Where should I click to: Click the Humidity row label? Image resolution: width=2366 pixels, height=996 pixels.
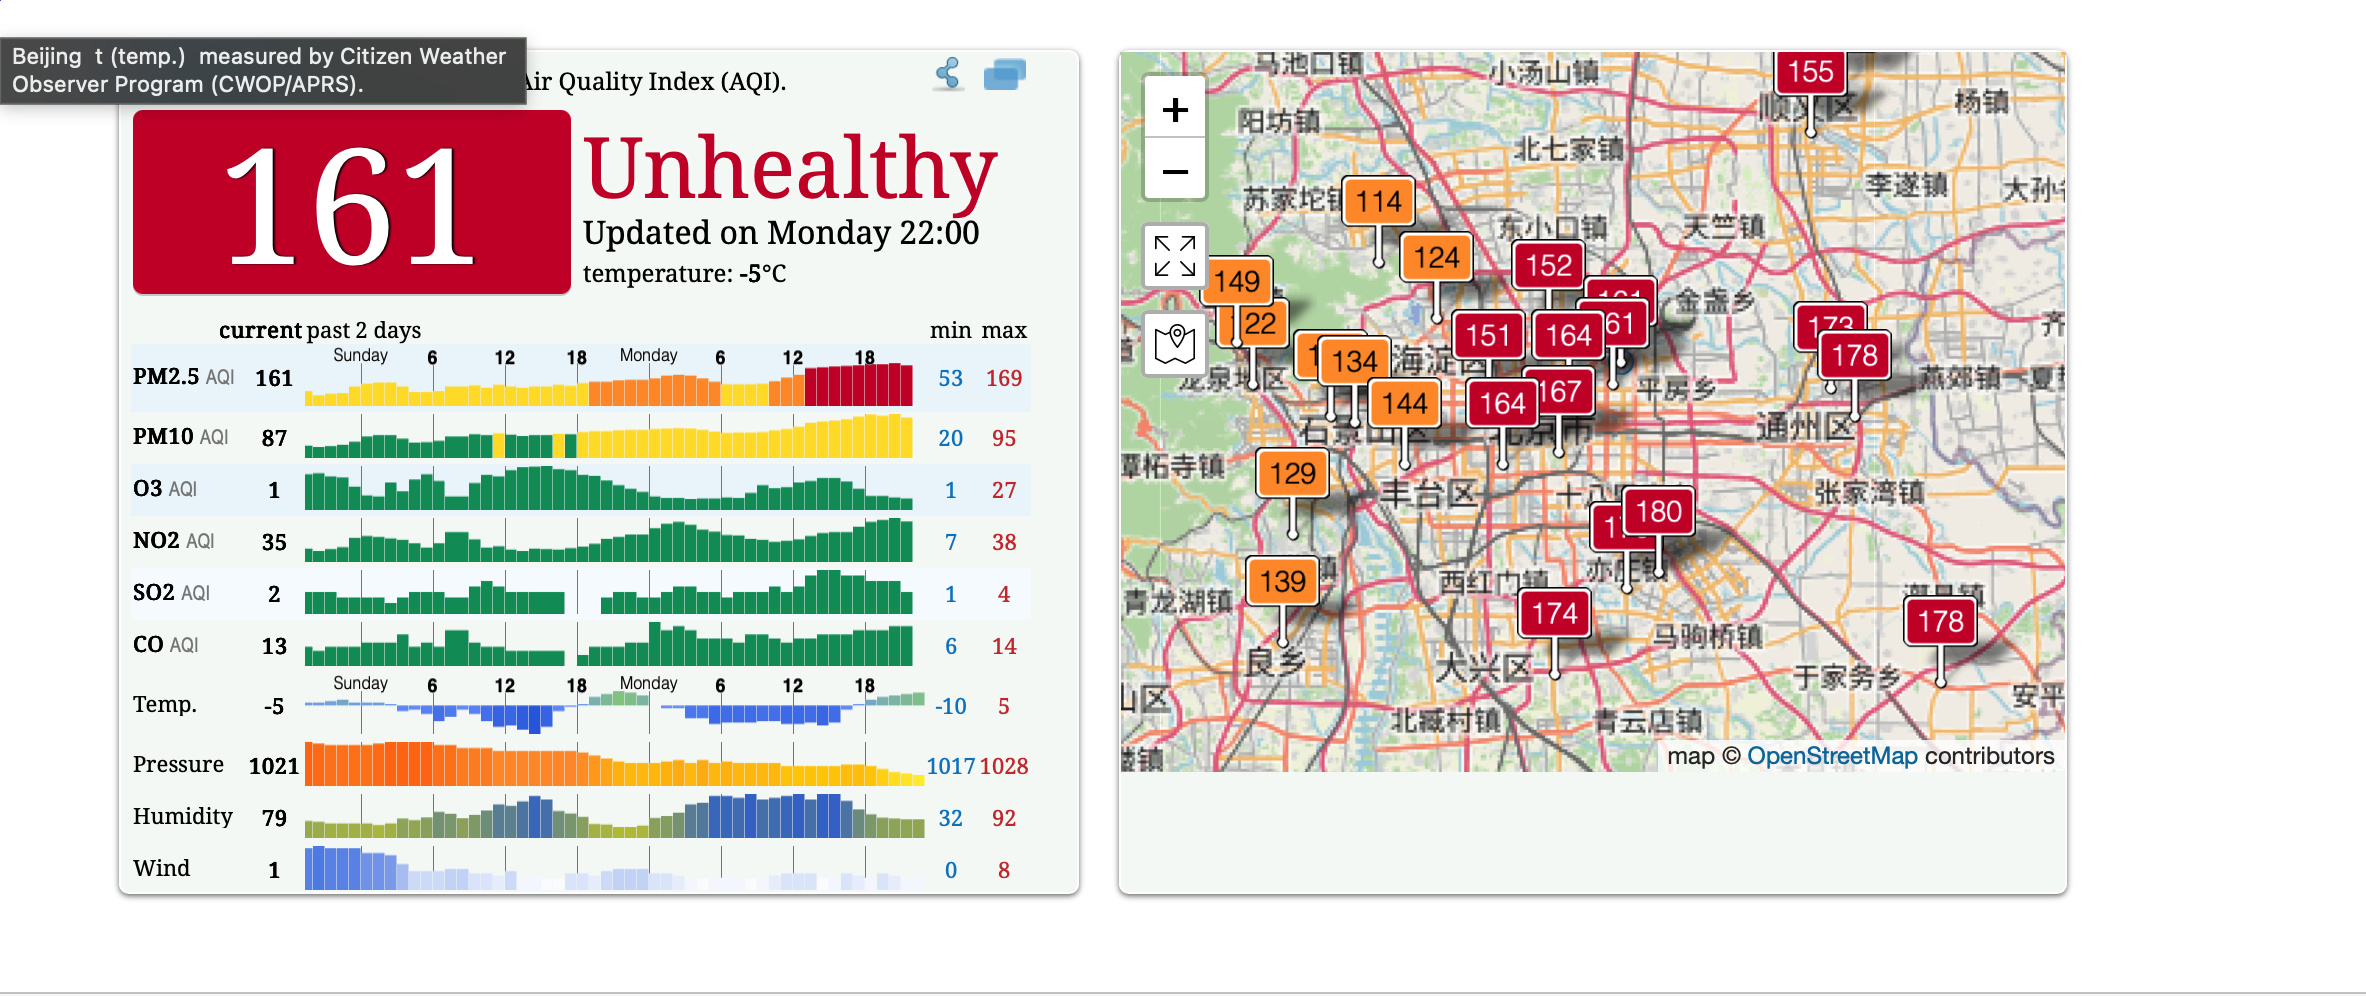pos(182,817)
